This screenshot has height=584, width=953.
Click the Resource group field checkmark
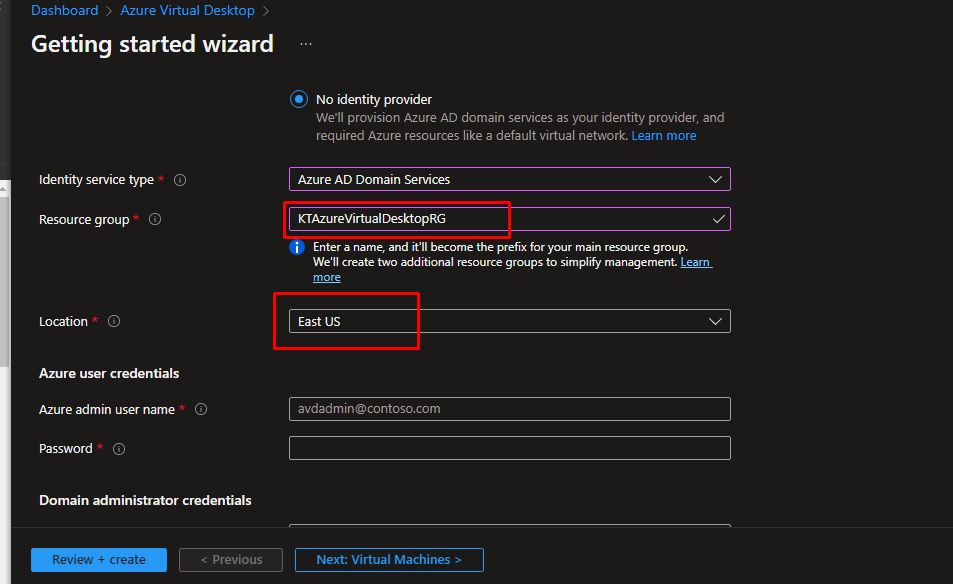coord(718,219)
